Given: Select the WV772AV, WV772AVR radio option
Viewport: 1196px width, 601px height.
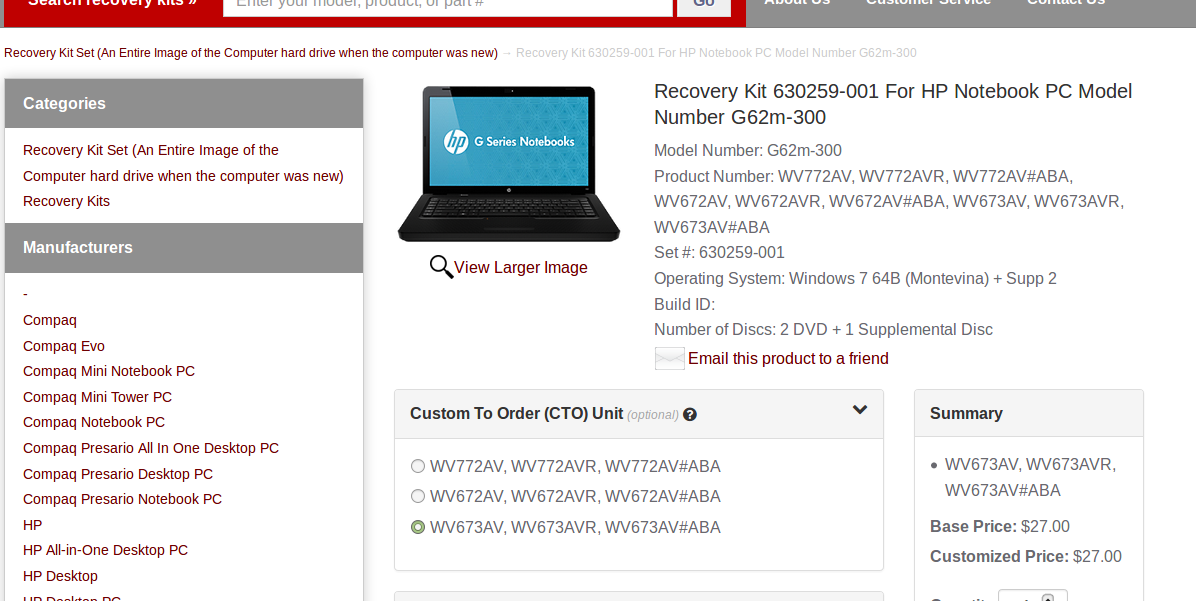Looking at the screenshot, I should tap(417, 466).
